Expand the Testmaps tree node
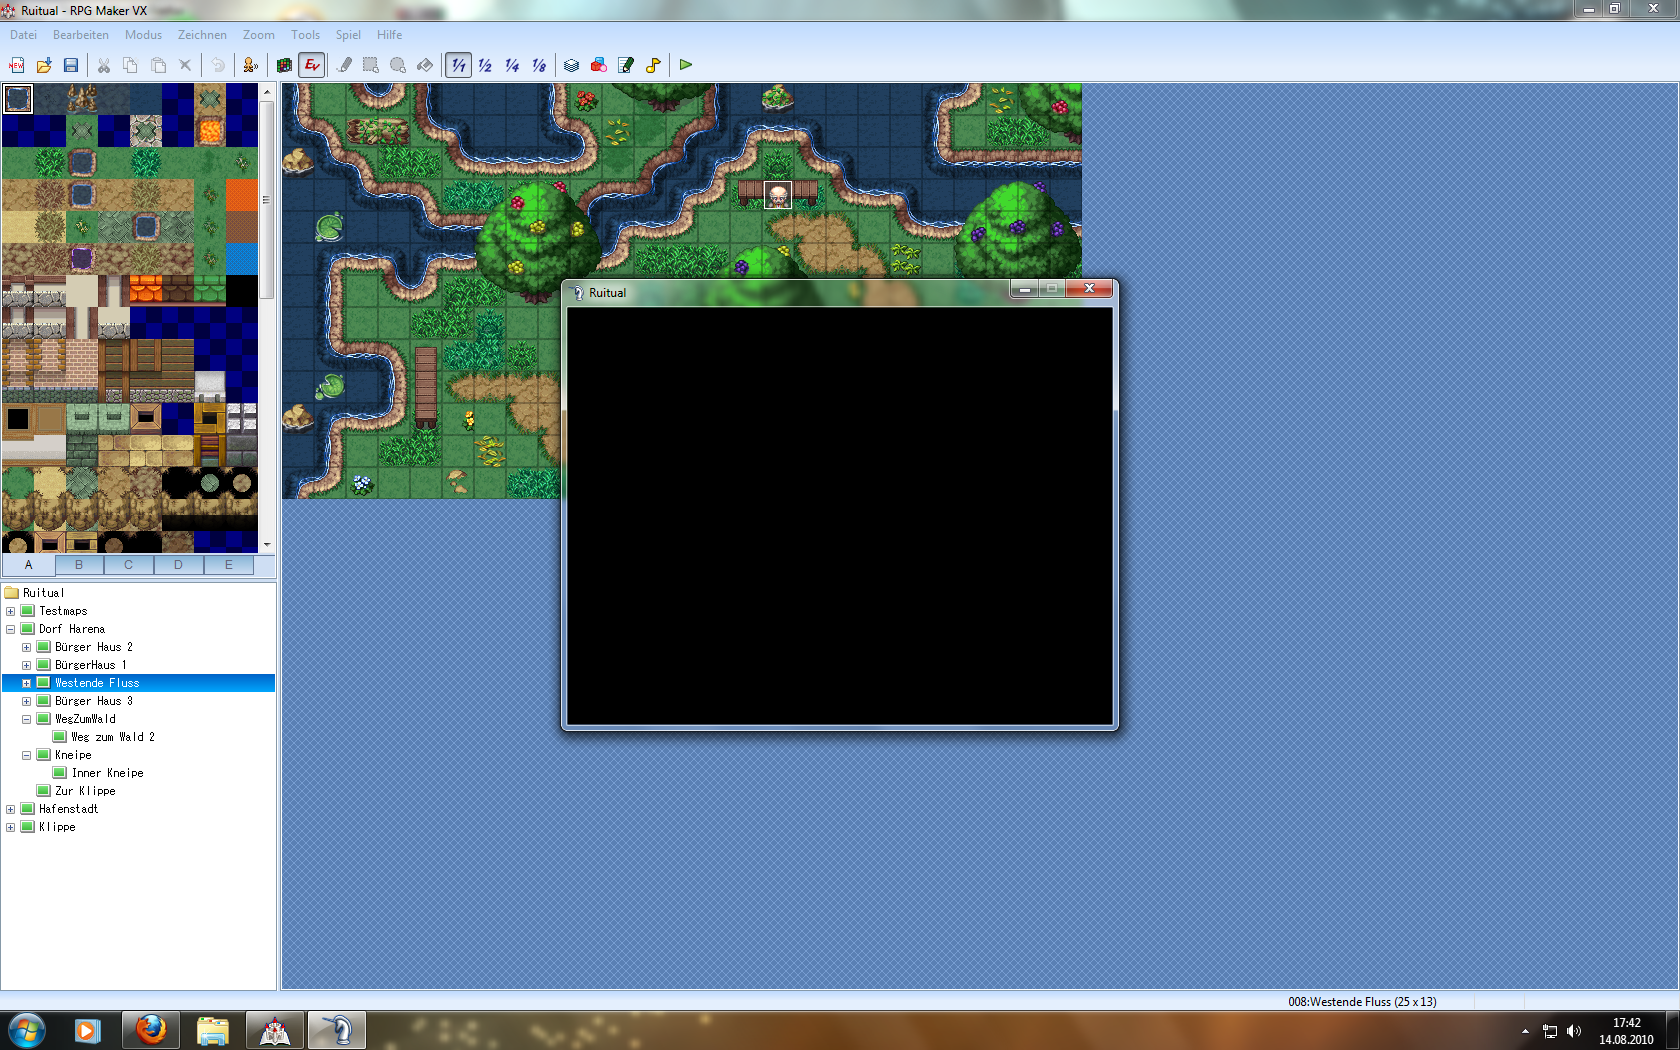 [11, 611]
